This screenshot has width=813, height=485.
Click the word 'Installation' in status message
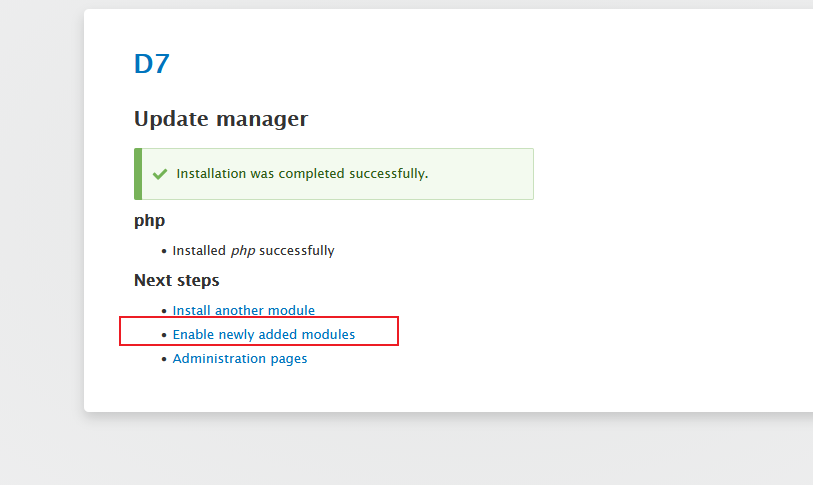[x=211, y=174]
